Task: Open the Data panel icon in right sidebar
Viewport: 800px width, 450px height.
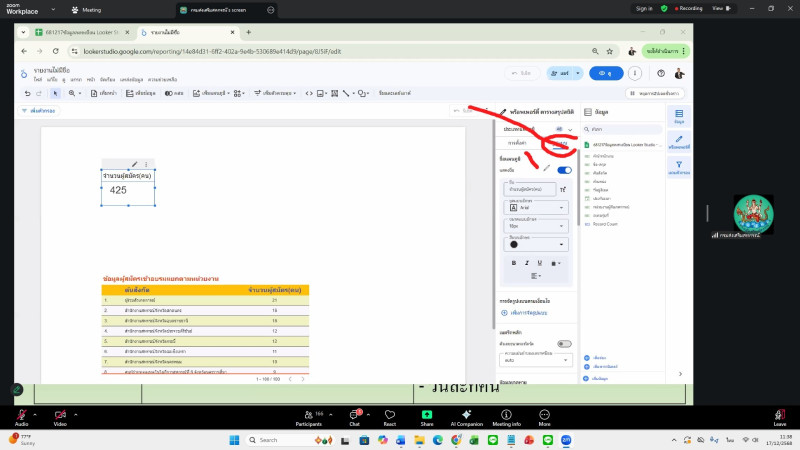Action: [x=679, y=119]
